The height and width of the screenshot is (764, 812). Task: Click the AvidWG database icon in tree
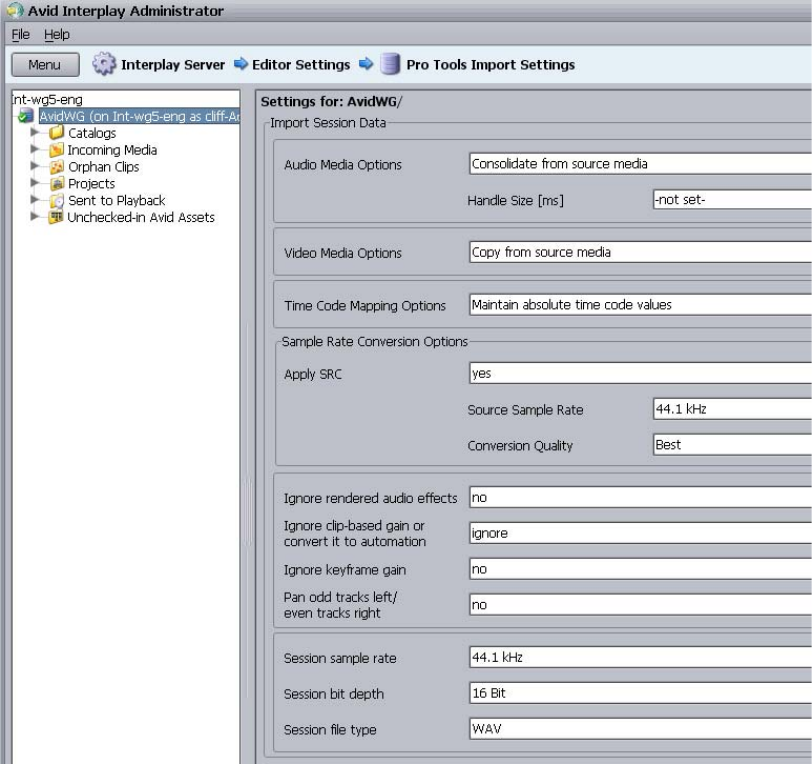coord(26,116)
